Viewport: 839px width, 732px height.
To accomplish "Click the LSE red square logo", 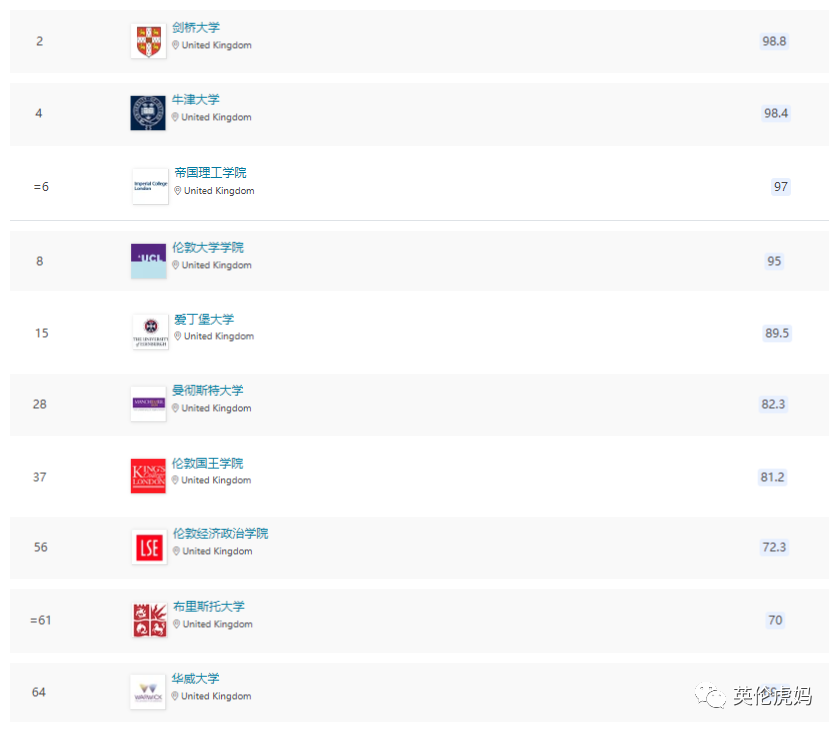I will tap(148, 548).
